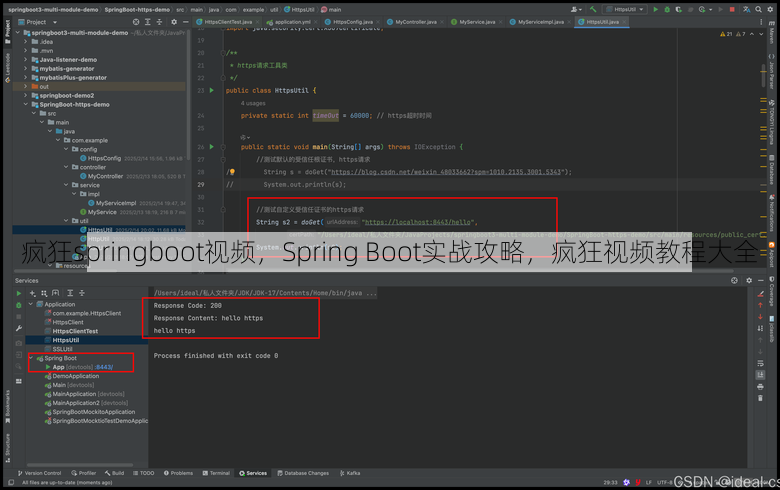Toggle the Database side panel
Viewport: 780px width, 490px height.
tap(772, 170)
